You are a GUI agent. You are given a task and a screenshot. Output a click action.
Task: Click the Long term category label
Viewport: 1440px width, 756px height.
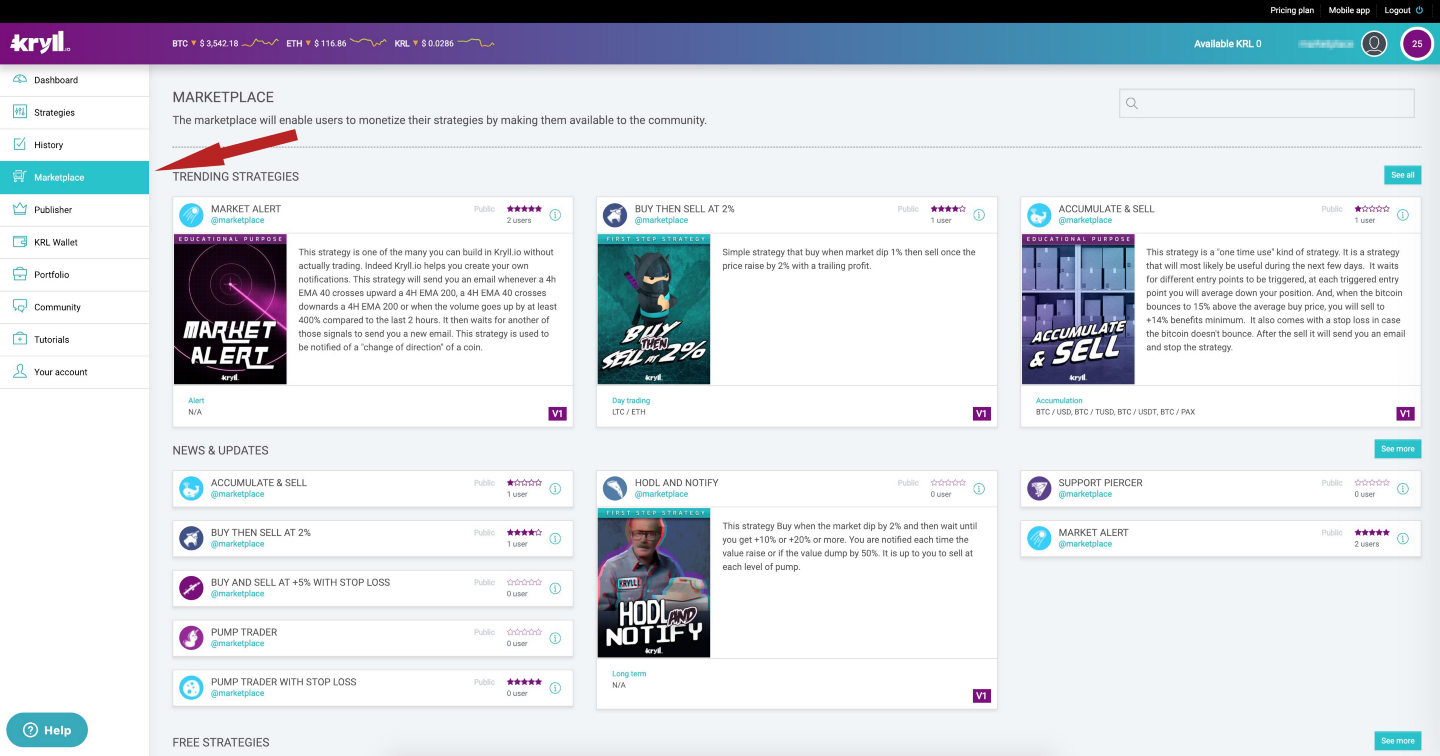(629, 674)
